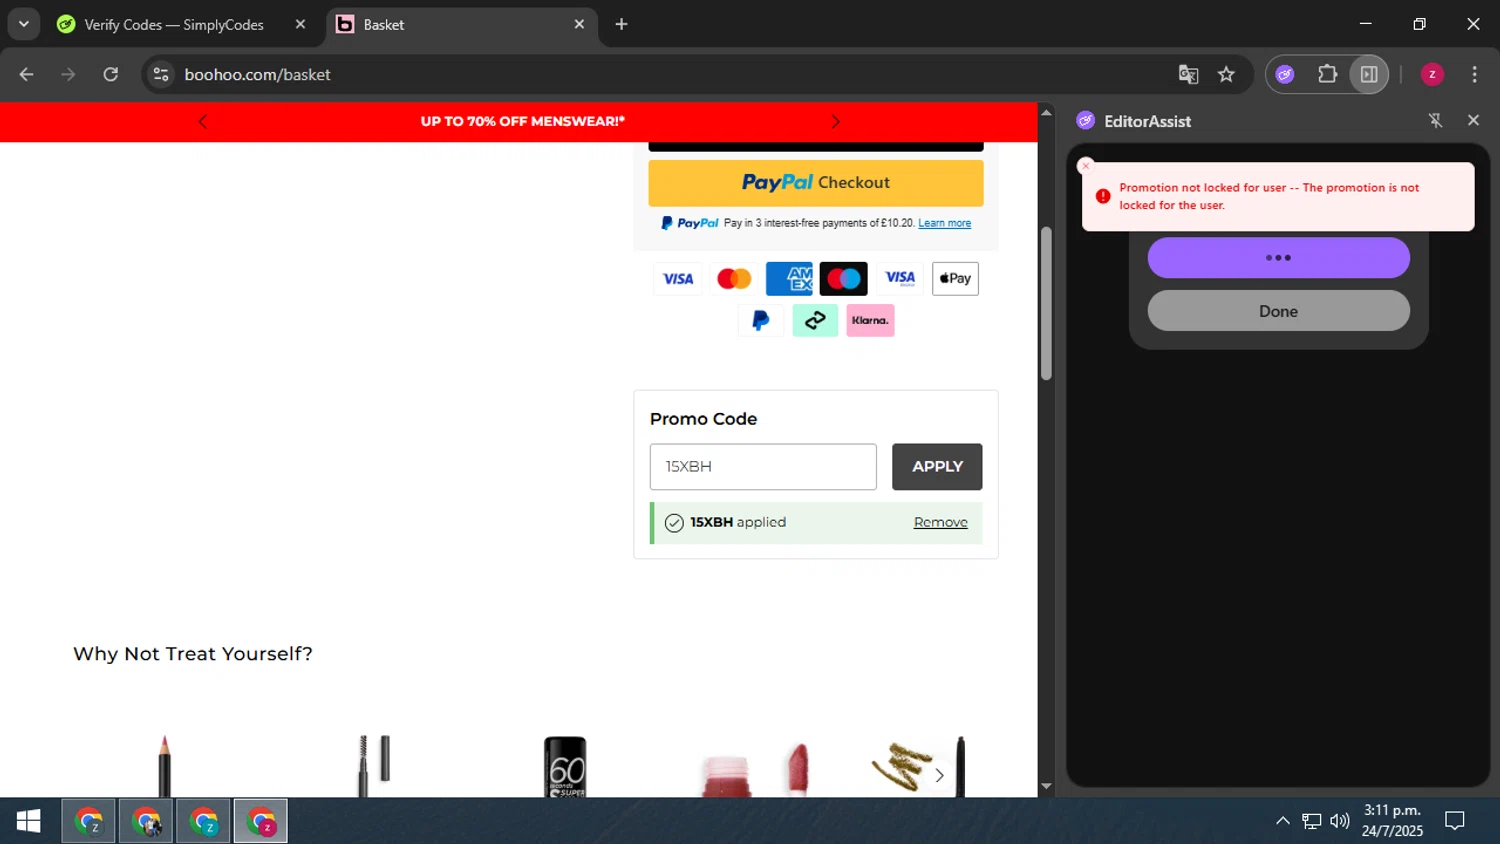Click the error alert icon in notification

tap(1103, 196)
